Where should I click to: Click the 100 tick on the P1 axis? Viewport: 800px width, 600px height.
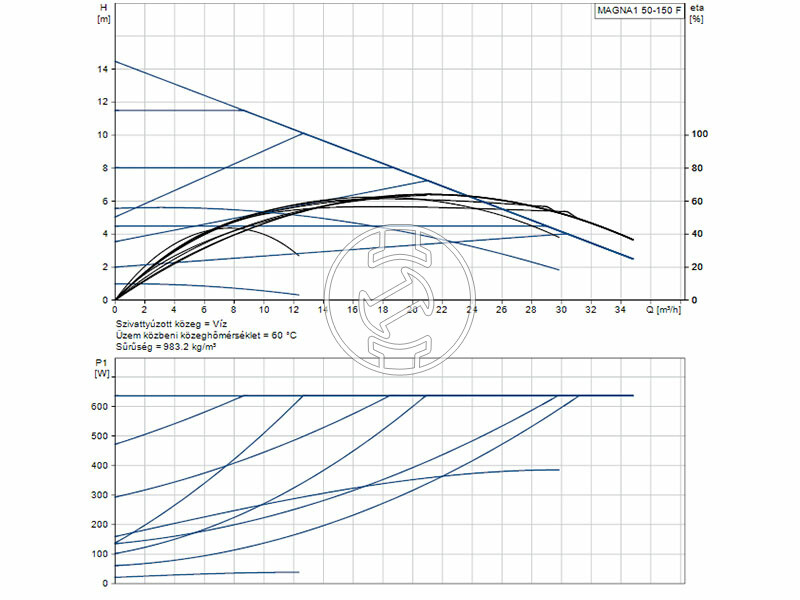click(x=100, y=553)
